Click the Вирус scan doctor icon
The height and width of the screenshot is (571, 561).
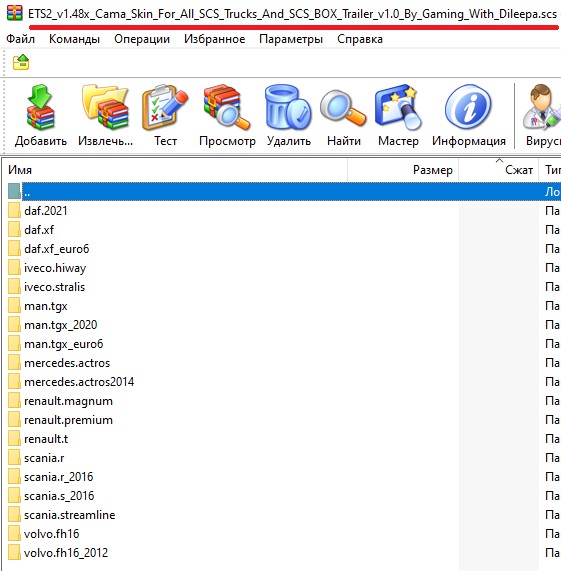tap(541, 107)
